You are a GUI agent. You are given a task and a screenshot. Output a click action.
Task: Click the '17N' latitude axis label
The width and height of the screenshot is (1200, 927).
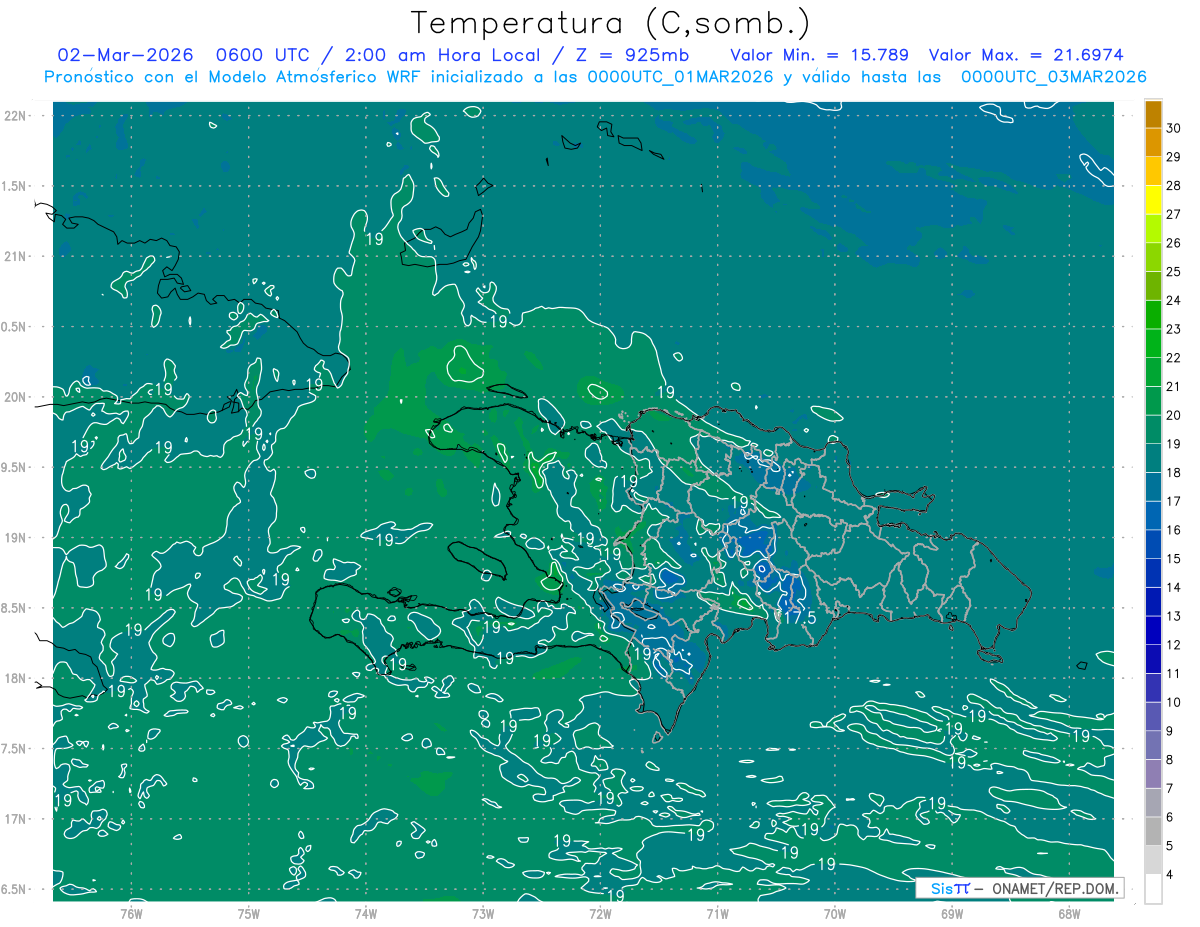pyautogui.click(x=13, y=819)
